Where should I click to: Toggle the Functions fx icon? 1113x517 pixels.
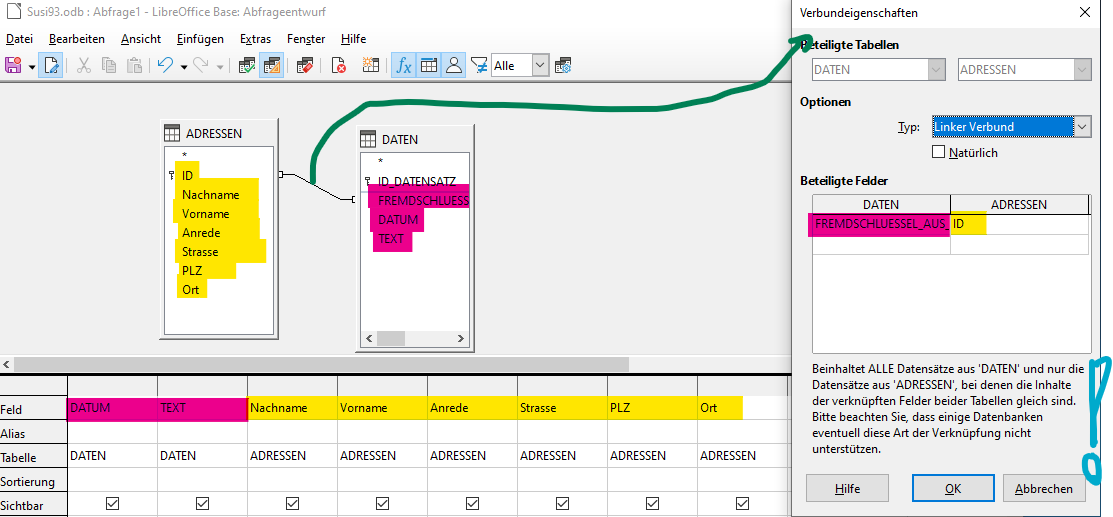(404, 66)
